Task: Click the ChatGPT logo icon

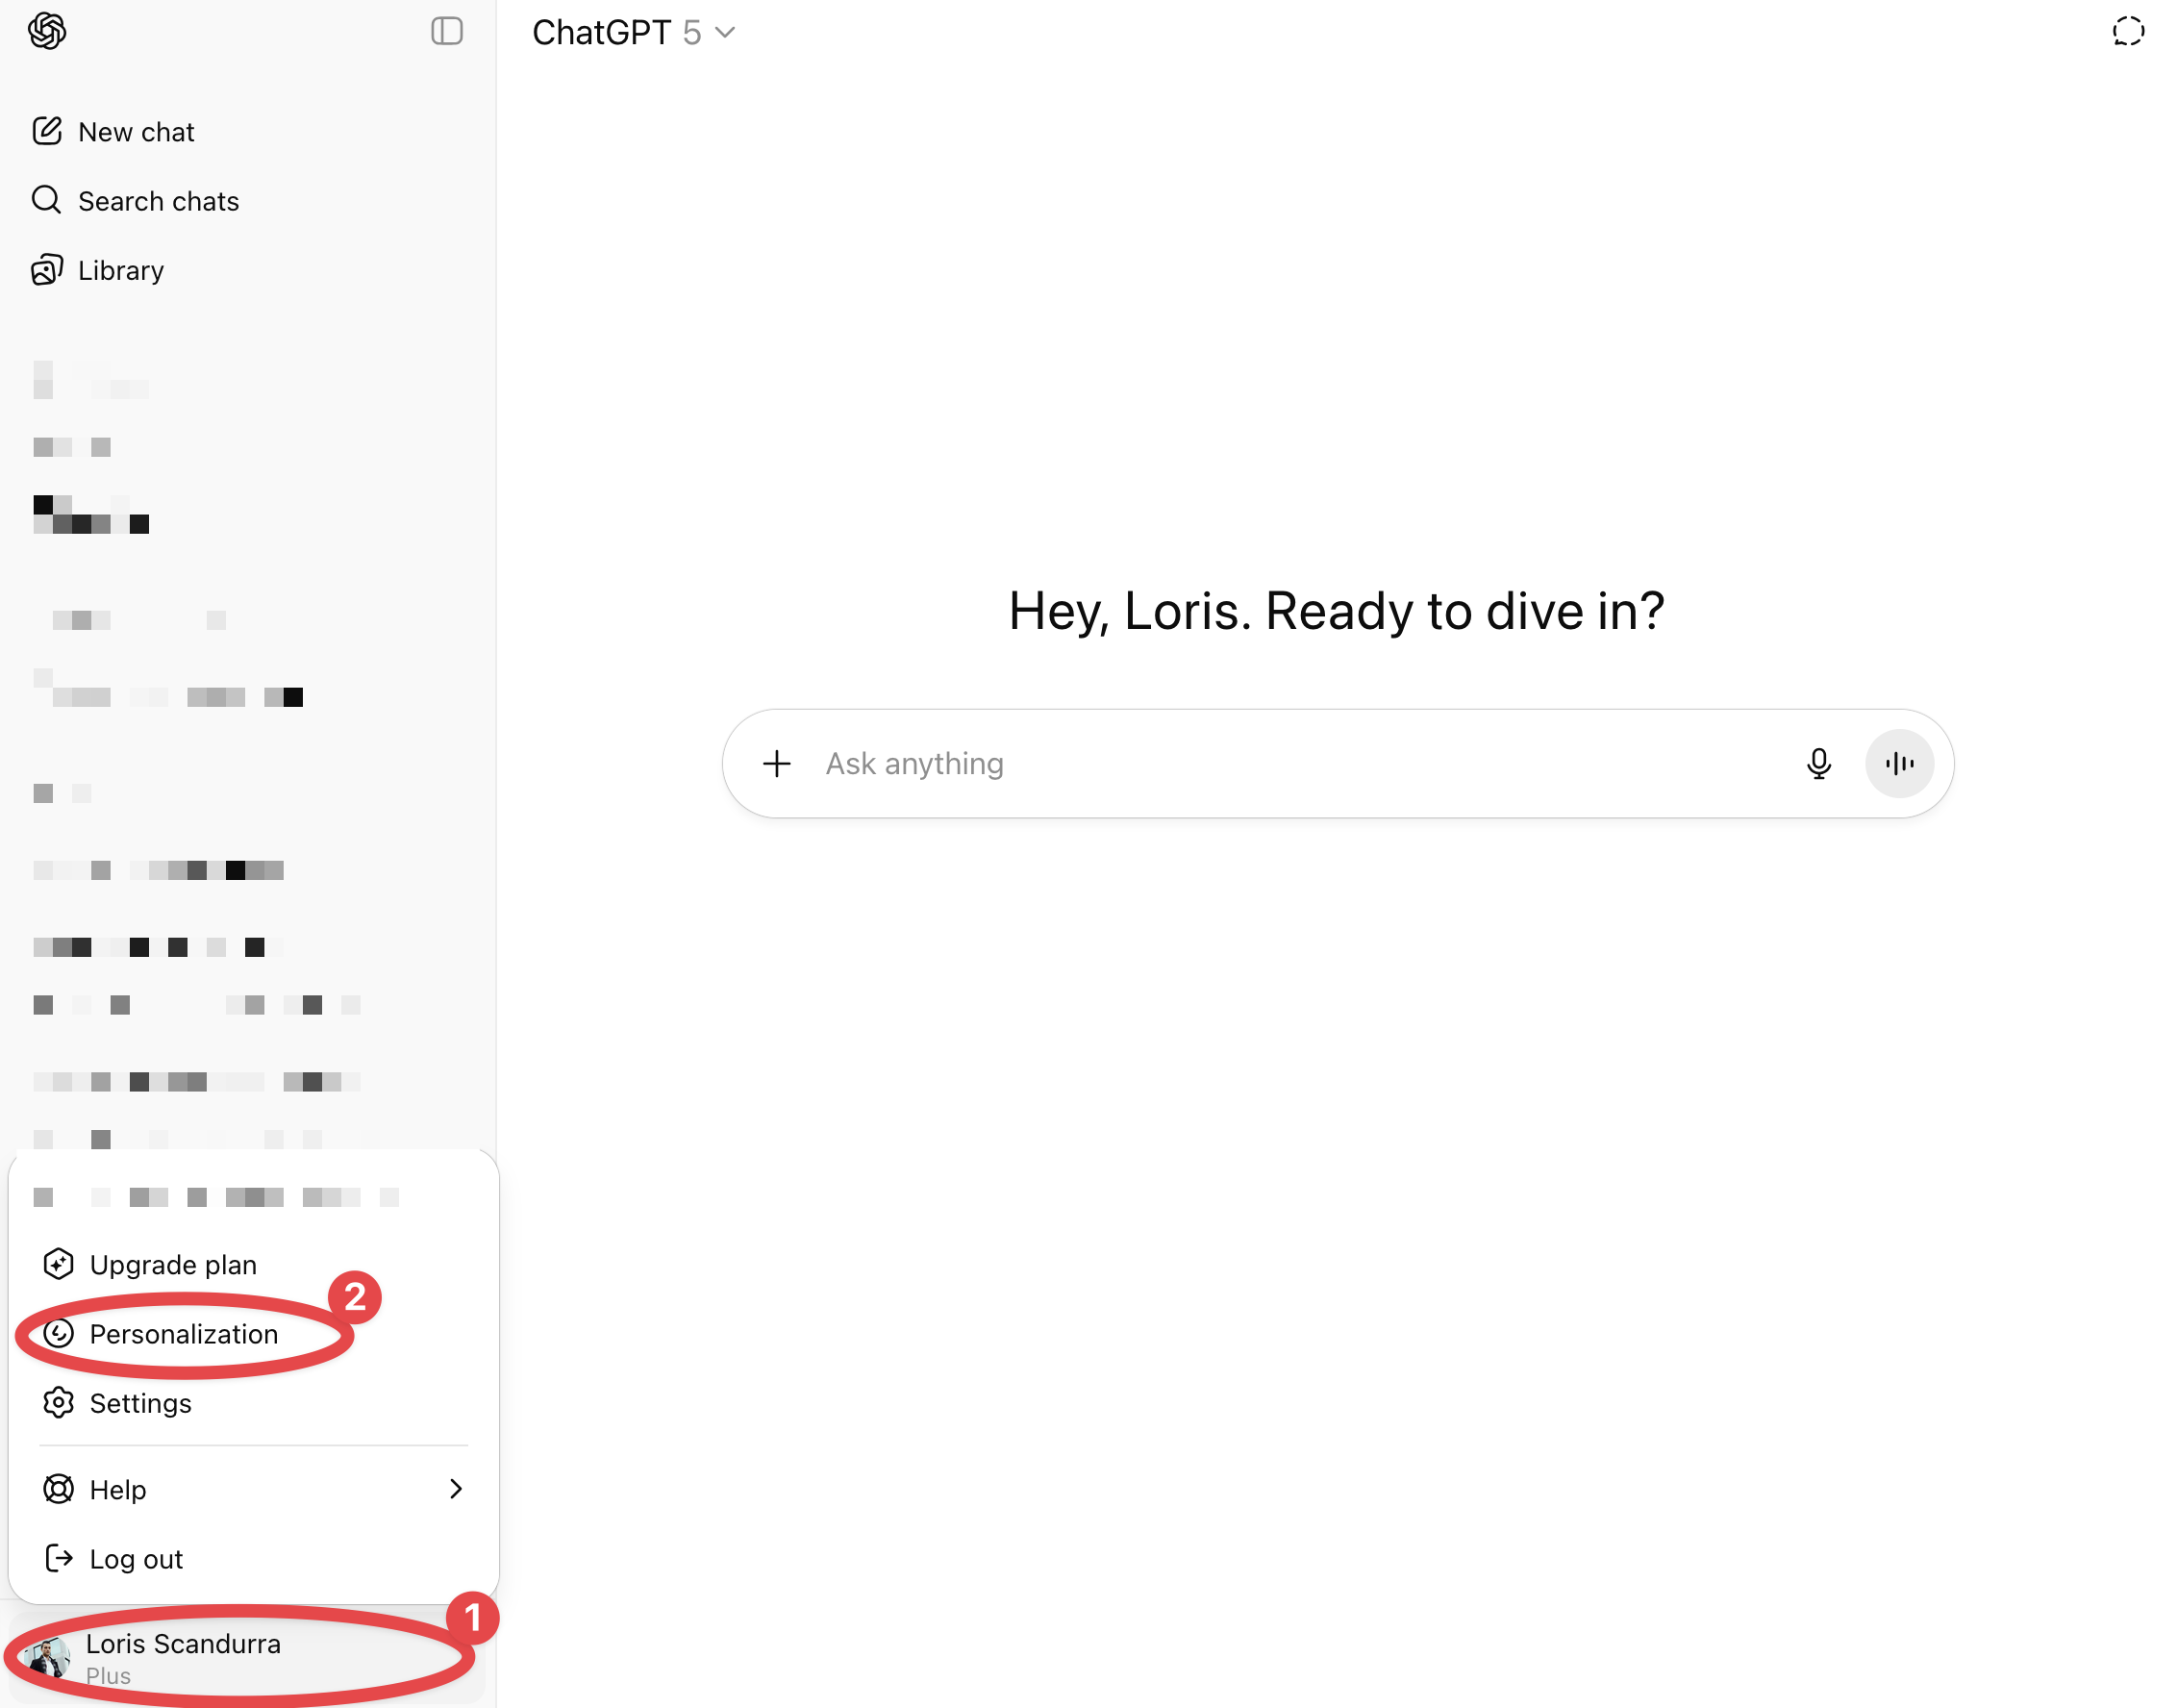Action: (x=47, y=31)
